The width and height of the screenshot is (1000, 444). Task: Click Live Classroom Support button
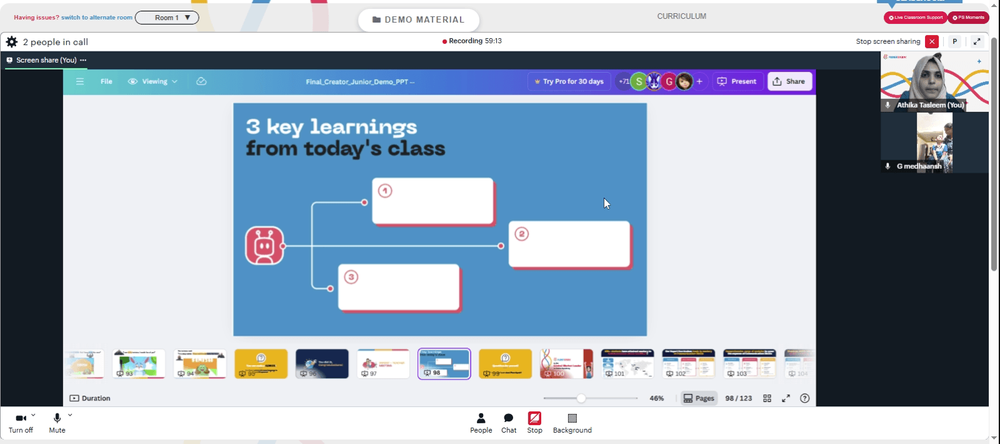(915, 18)
